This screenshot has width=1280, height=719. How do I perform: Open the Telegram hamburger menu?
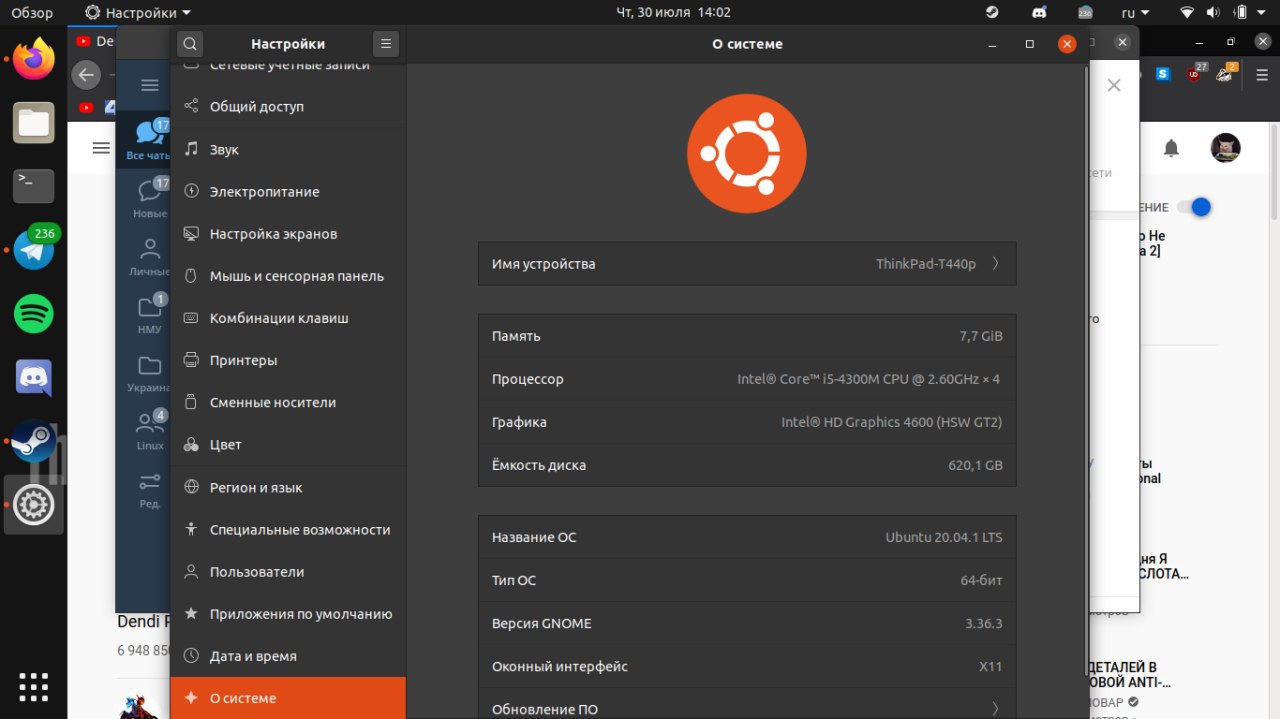[x=150, y=85]
